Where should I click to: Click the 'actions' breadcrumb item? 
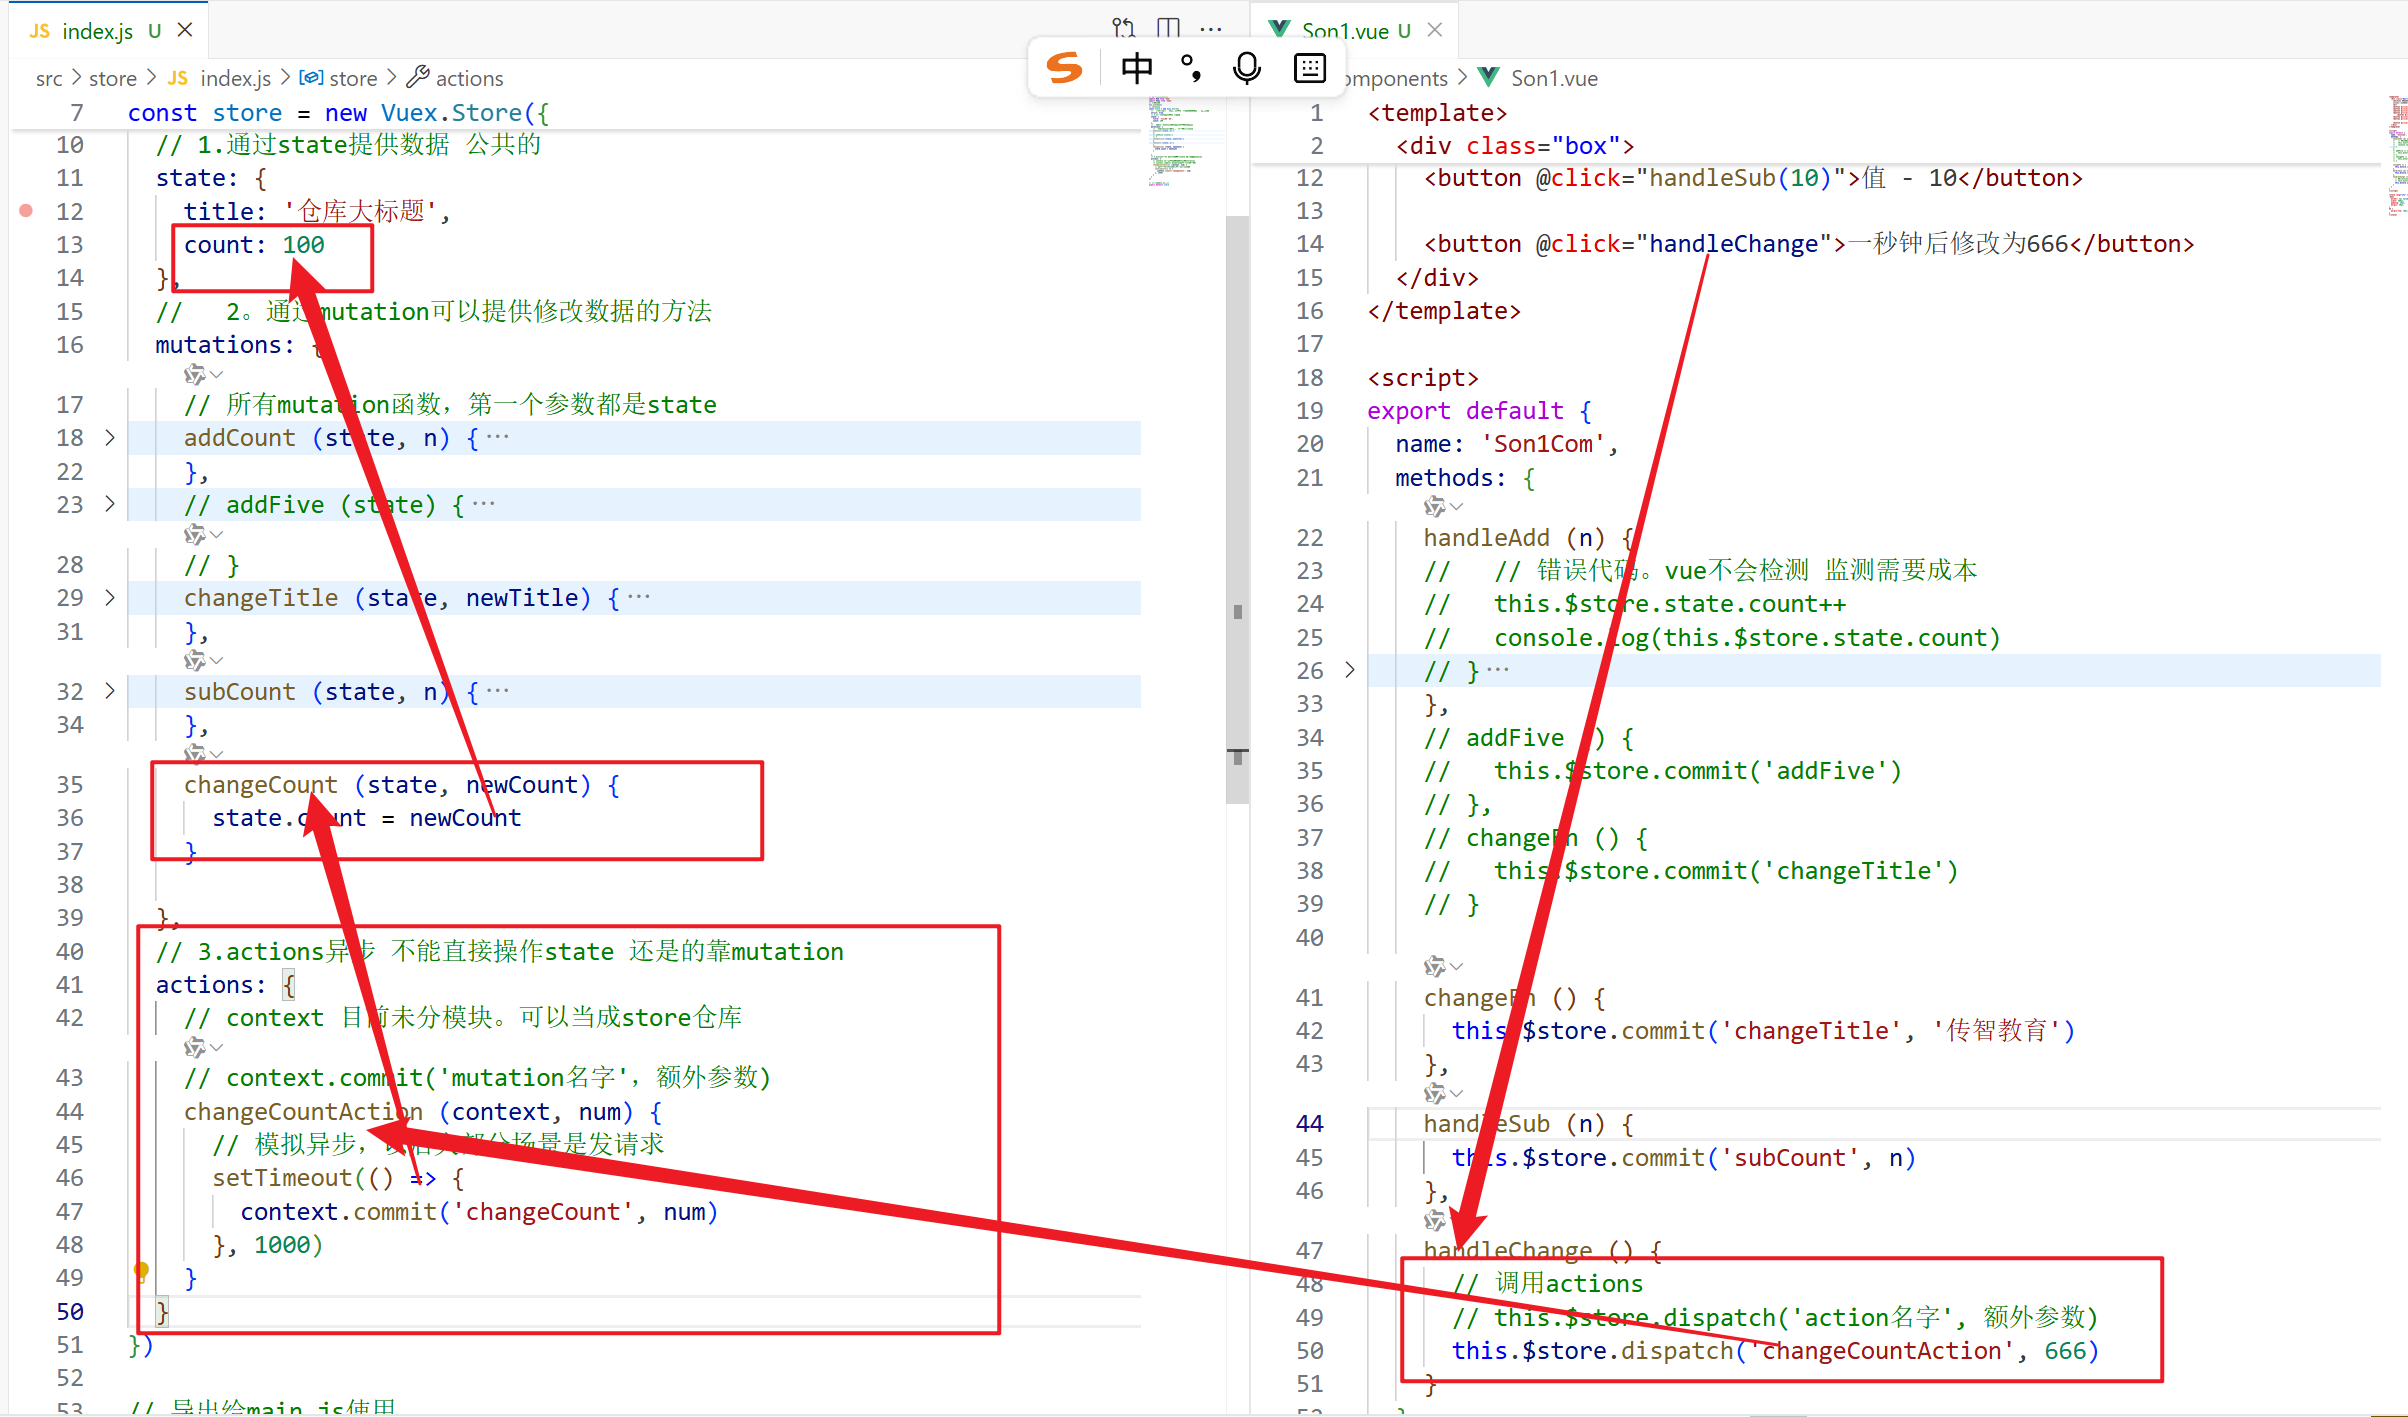coord(468,78)
